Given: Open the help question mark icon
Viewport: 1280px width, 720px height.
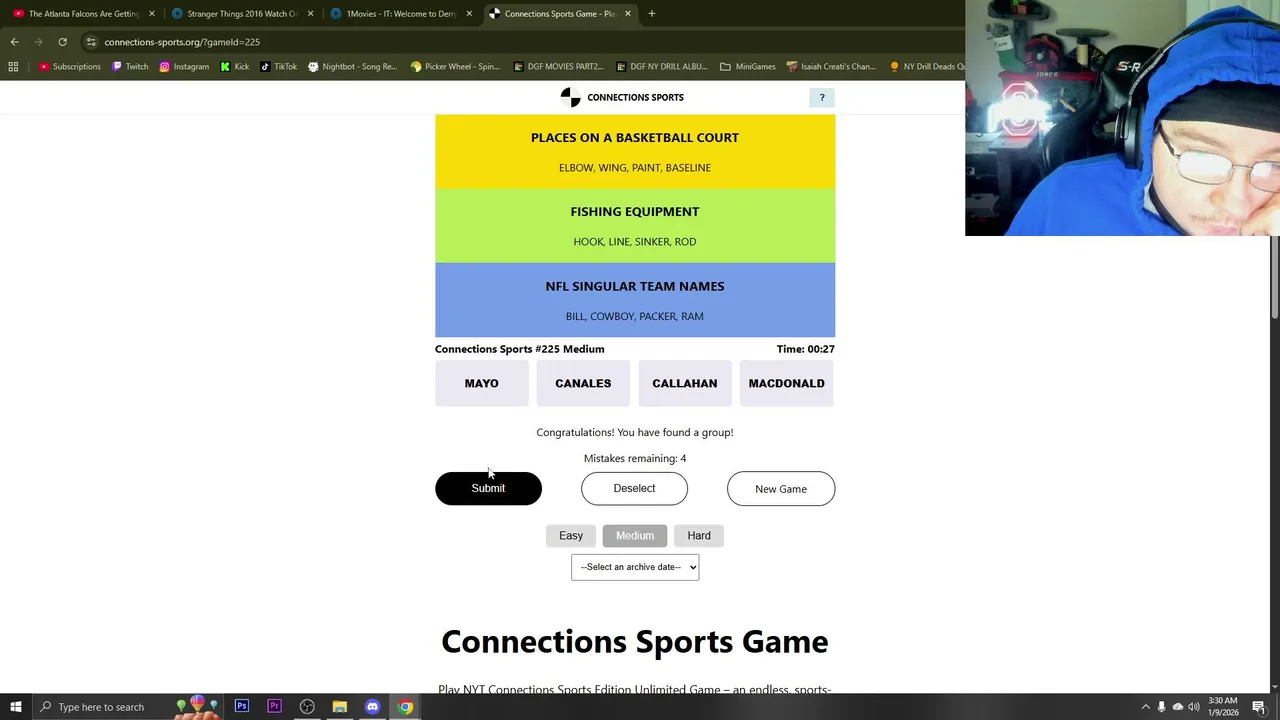Looking at the screenshot, I should coord(822,97).
